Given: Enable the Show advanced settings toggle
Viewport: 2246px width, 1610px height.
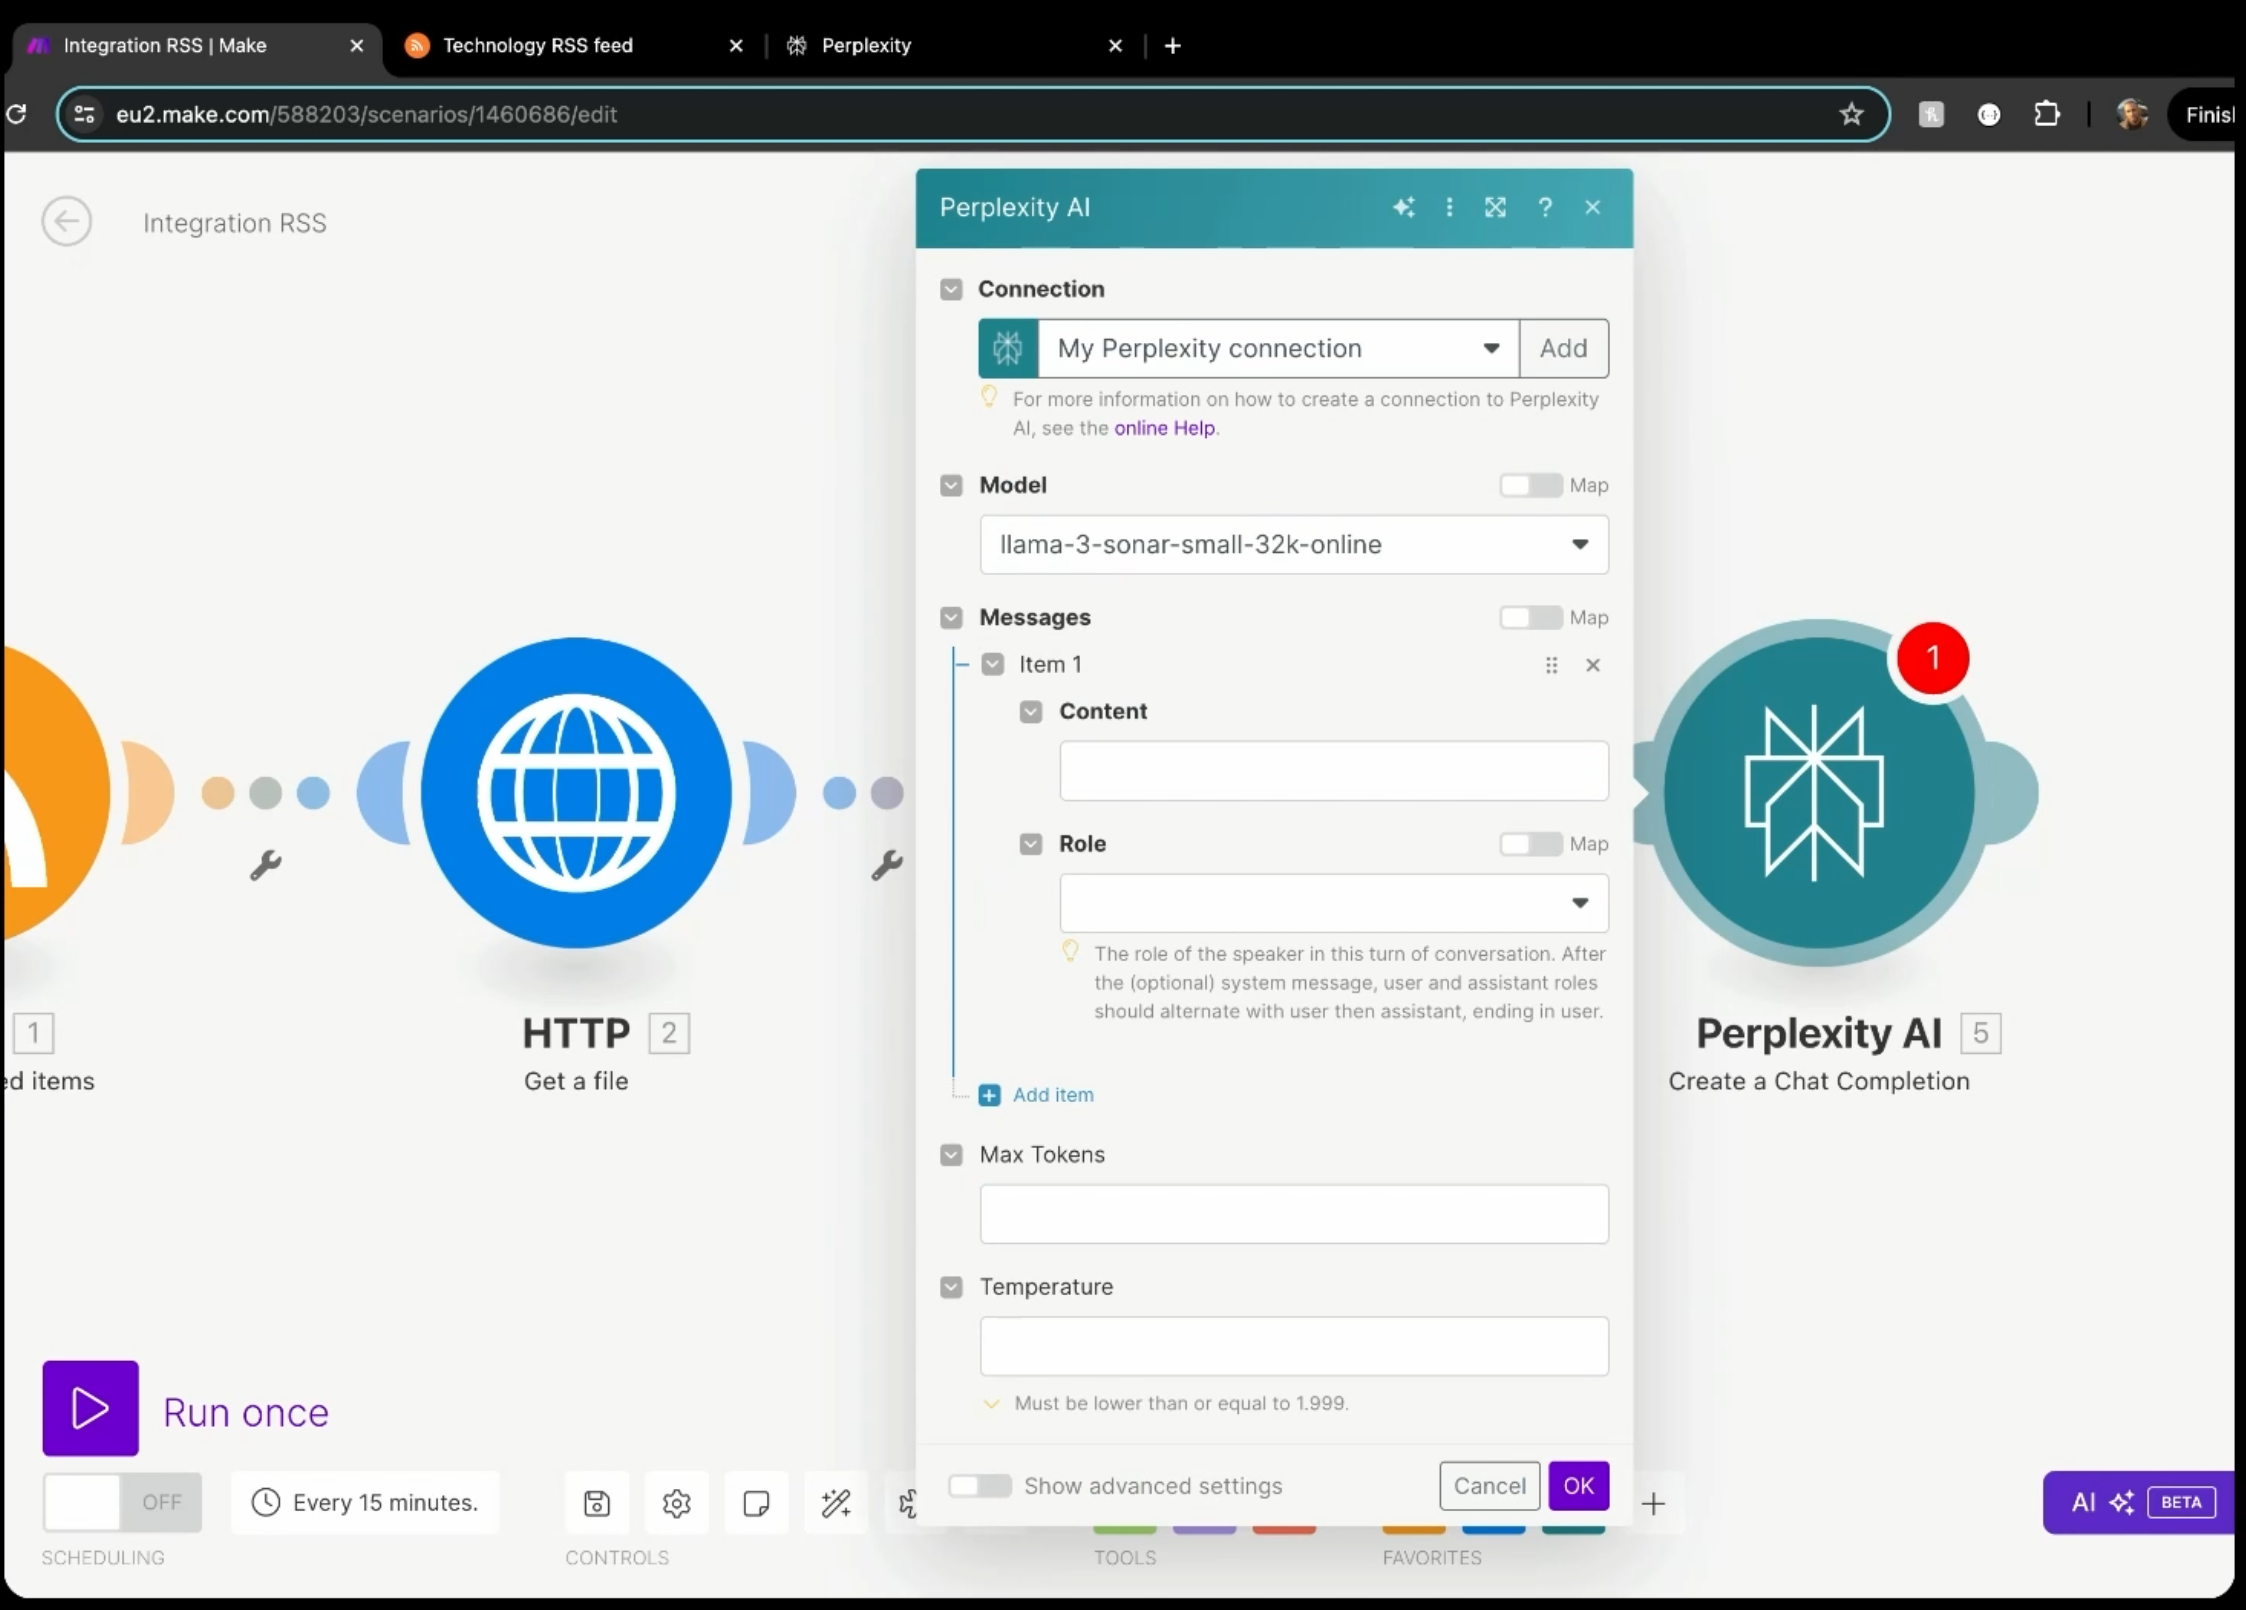Looking at the screenshot, I should pyautogui.click(x=980, y=1486).
